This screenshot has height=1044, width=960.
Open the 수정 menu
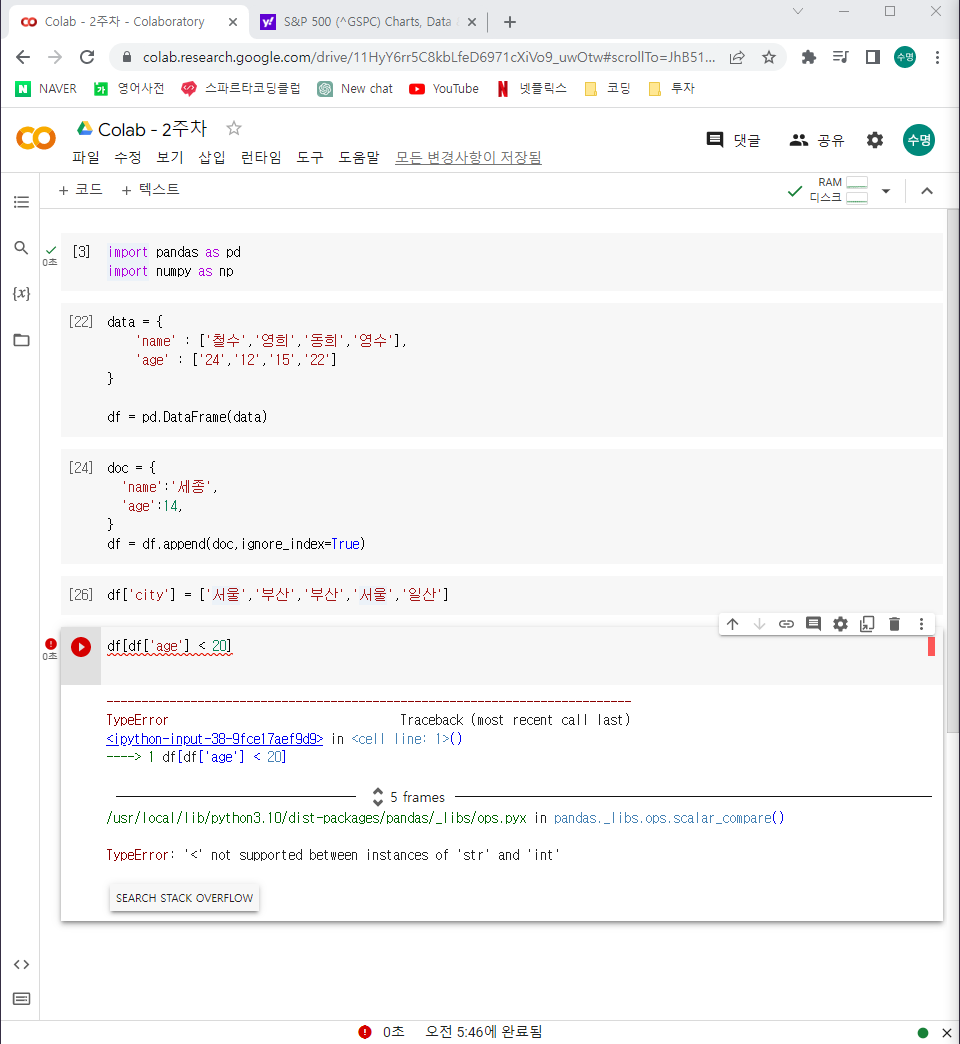point(128,158)
